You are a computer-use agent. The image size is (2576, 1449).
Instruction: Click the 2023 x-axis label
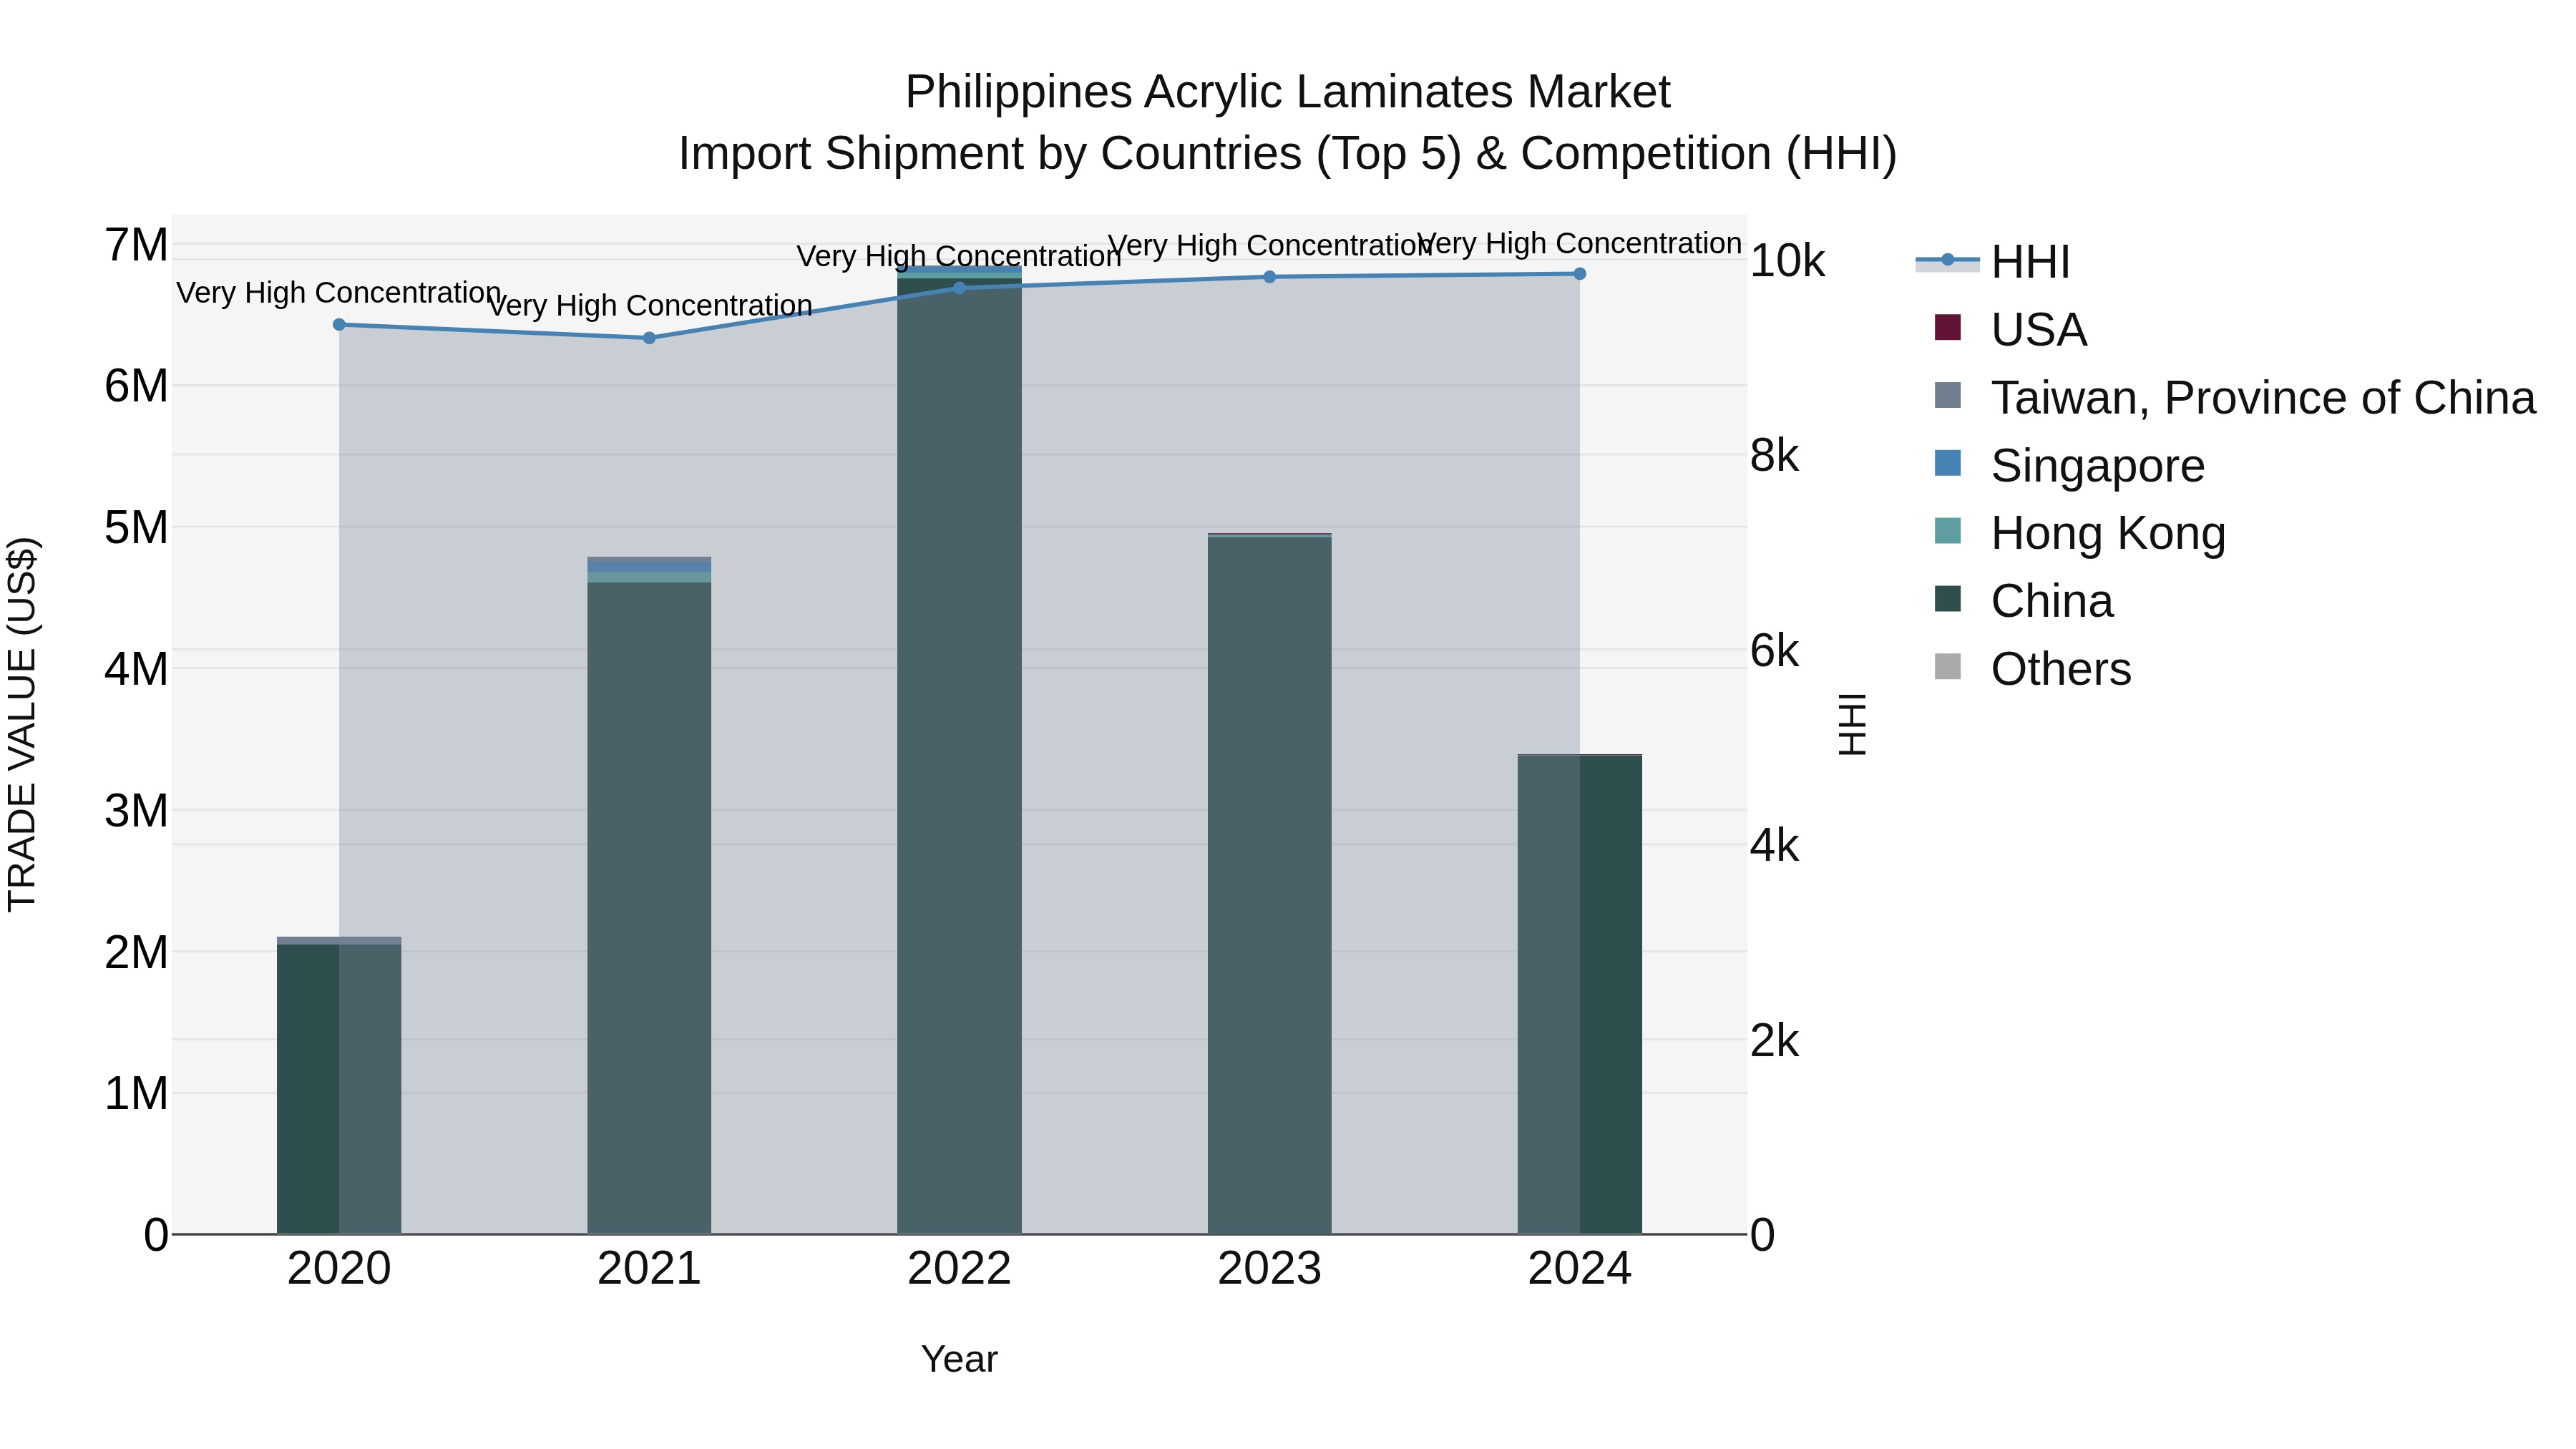coord(1270,1269)
